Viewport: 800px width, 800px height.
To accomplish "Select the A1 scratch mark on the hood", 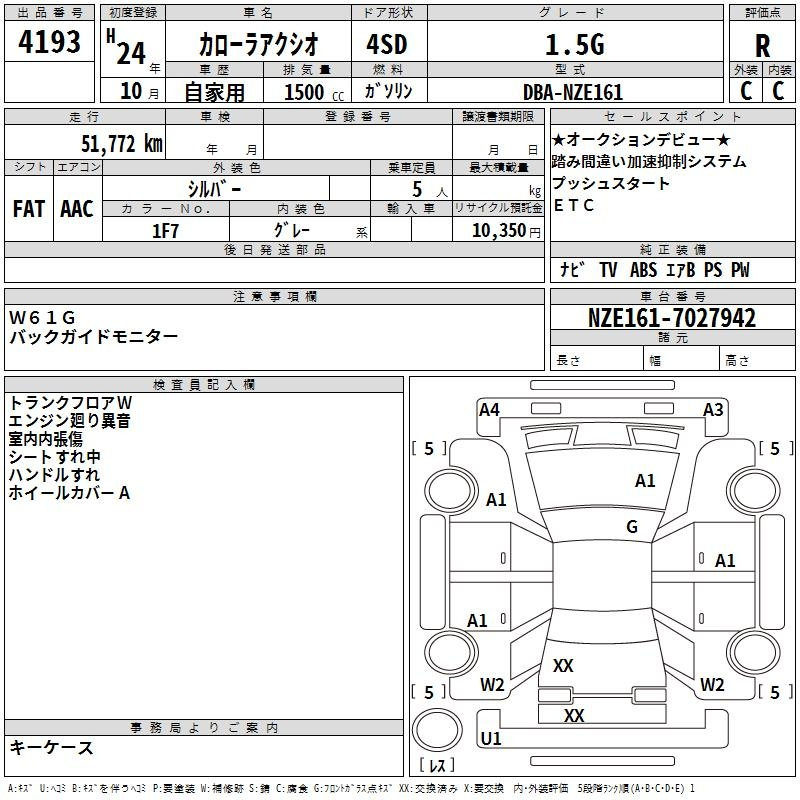I will (x=645, y=481).
